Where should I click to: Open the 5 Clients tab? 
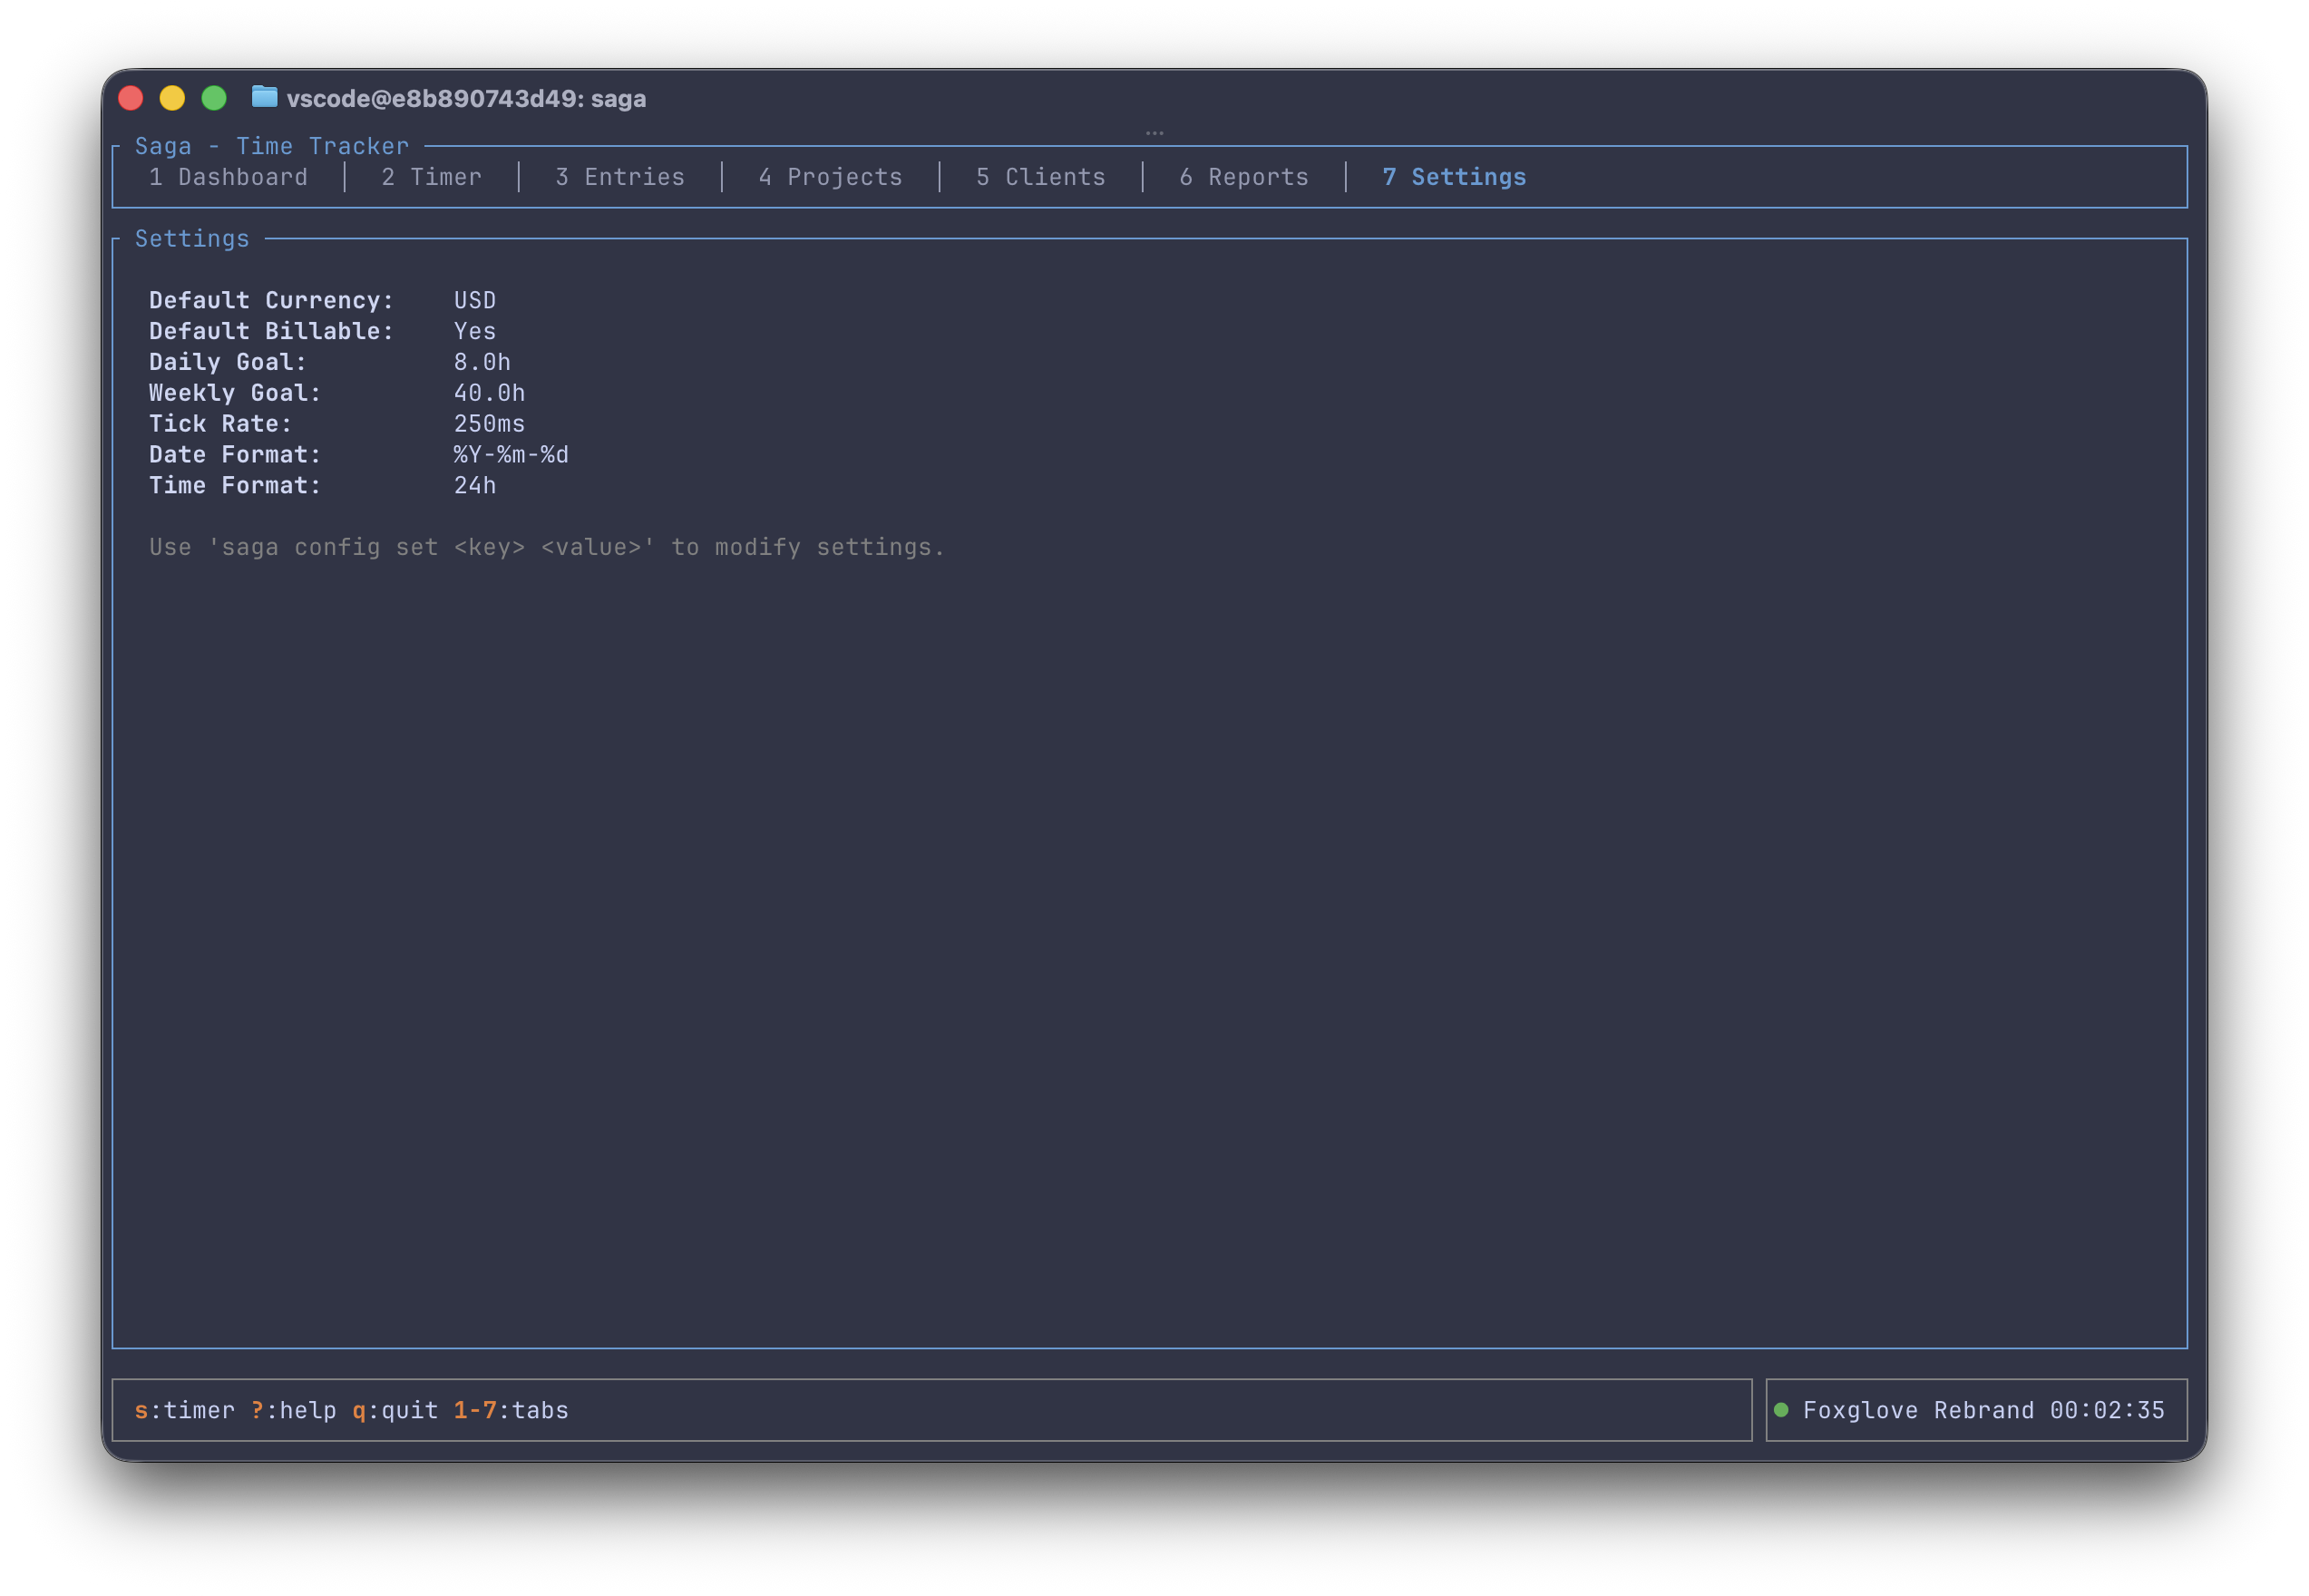1040,177
